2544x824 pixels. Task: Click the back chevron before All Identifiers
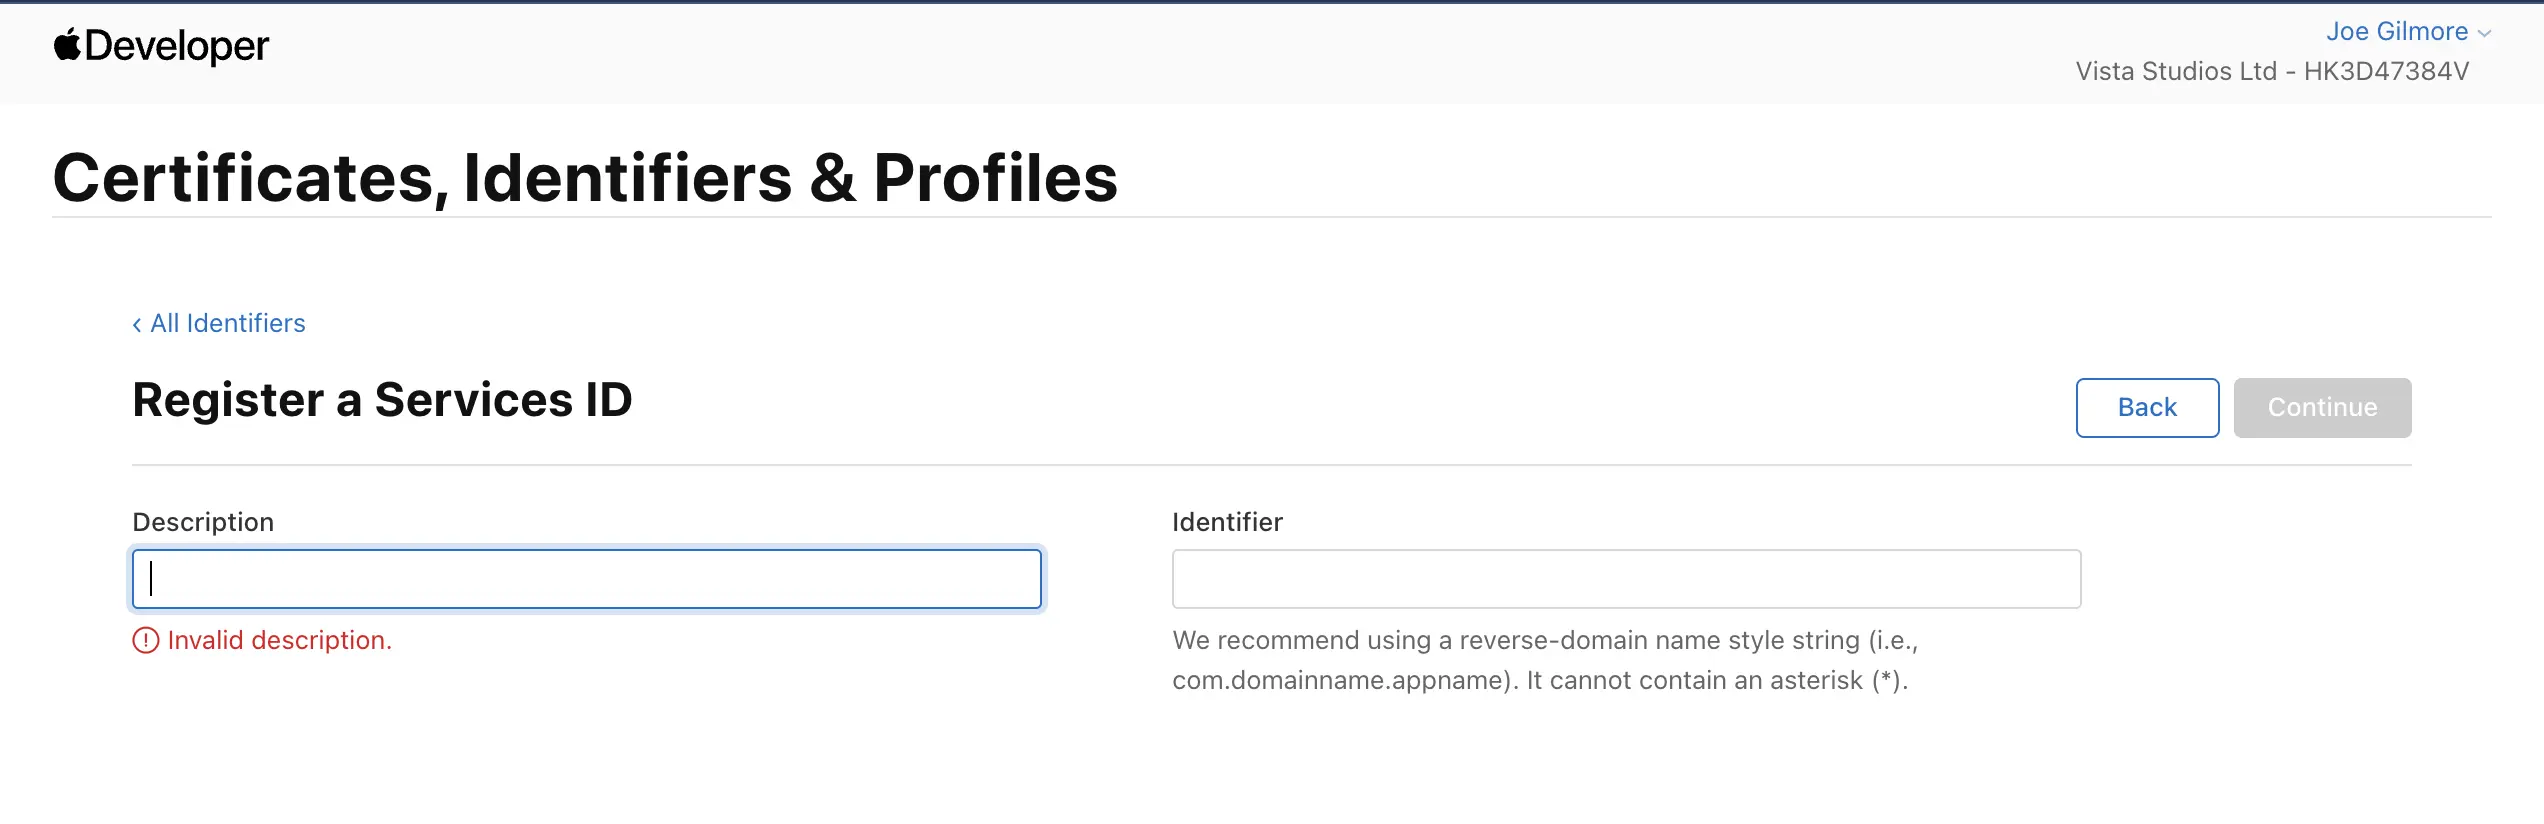point(137,324)
